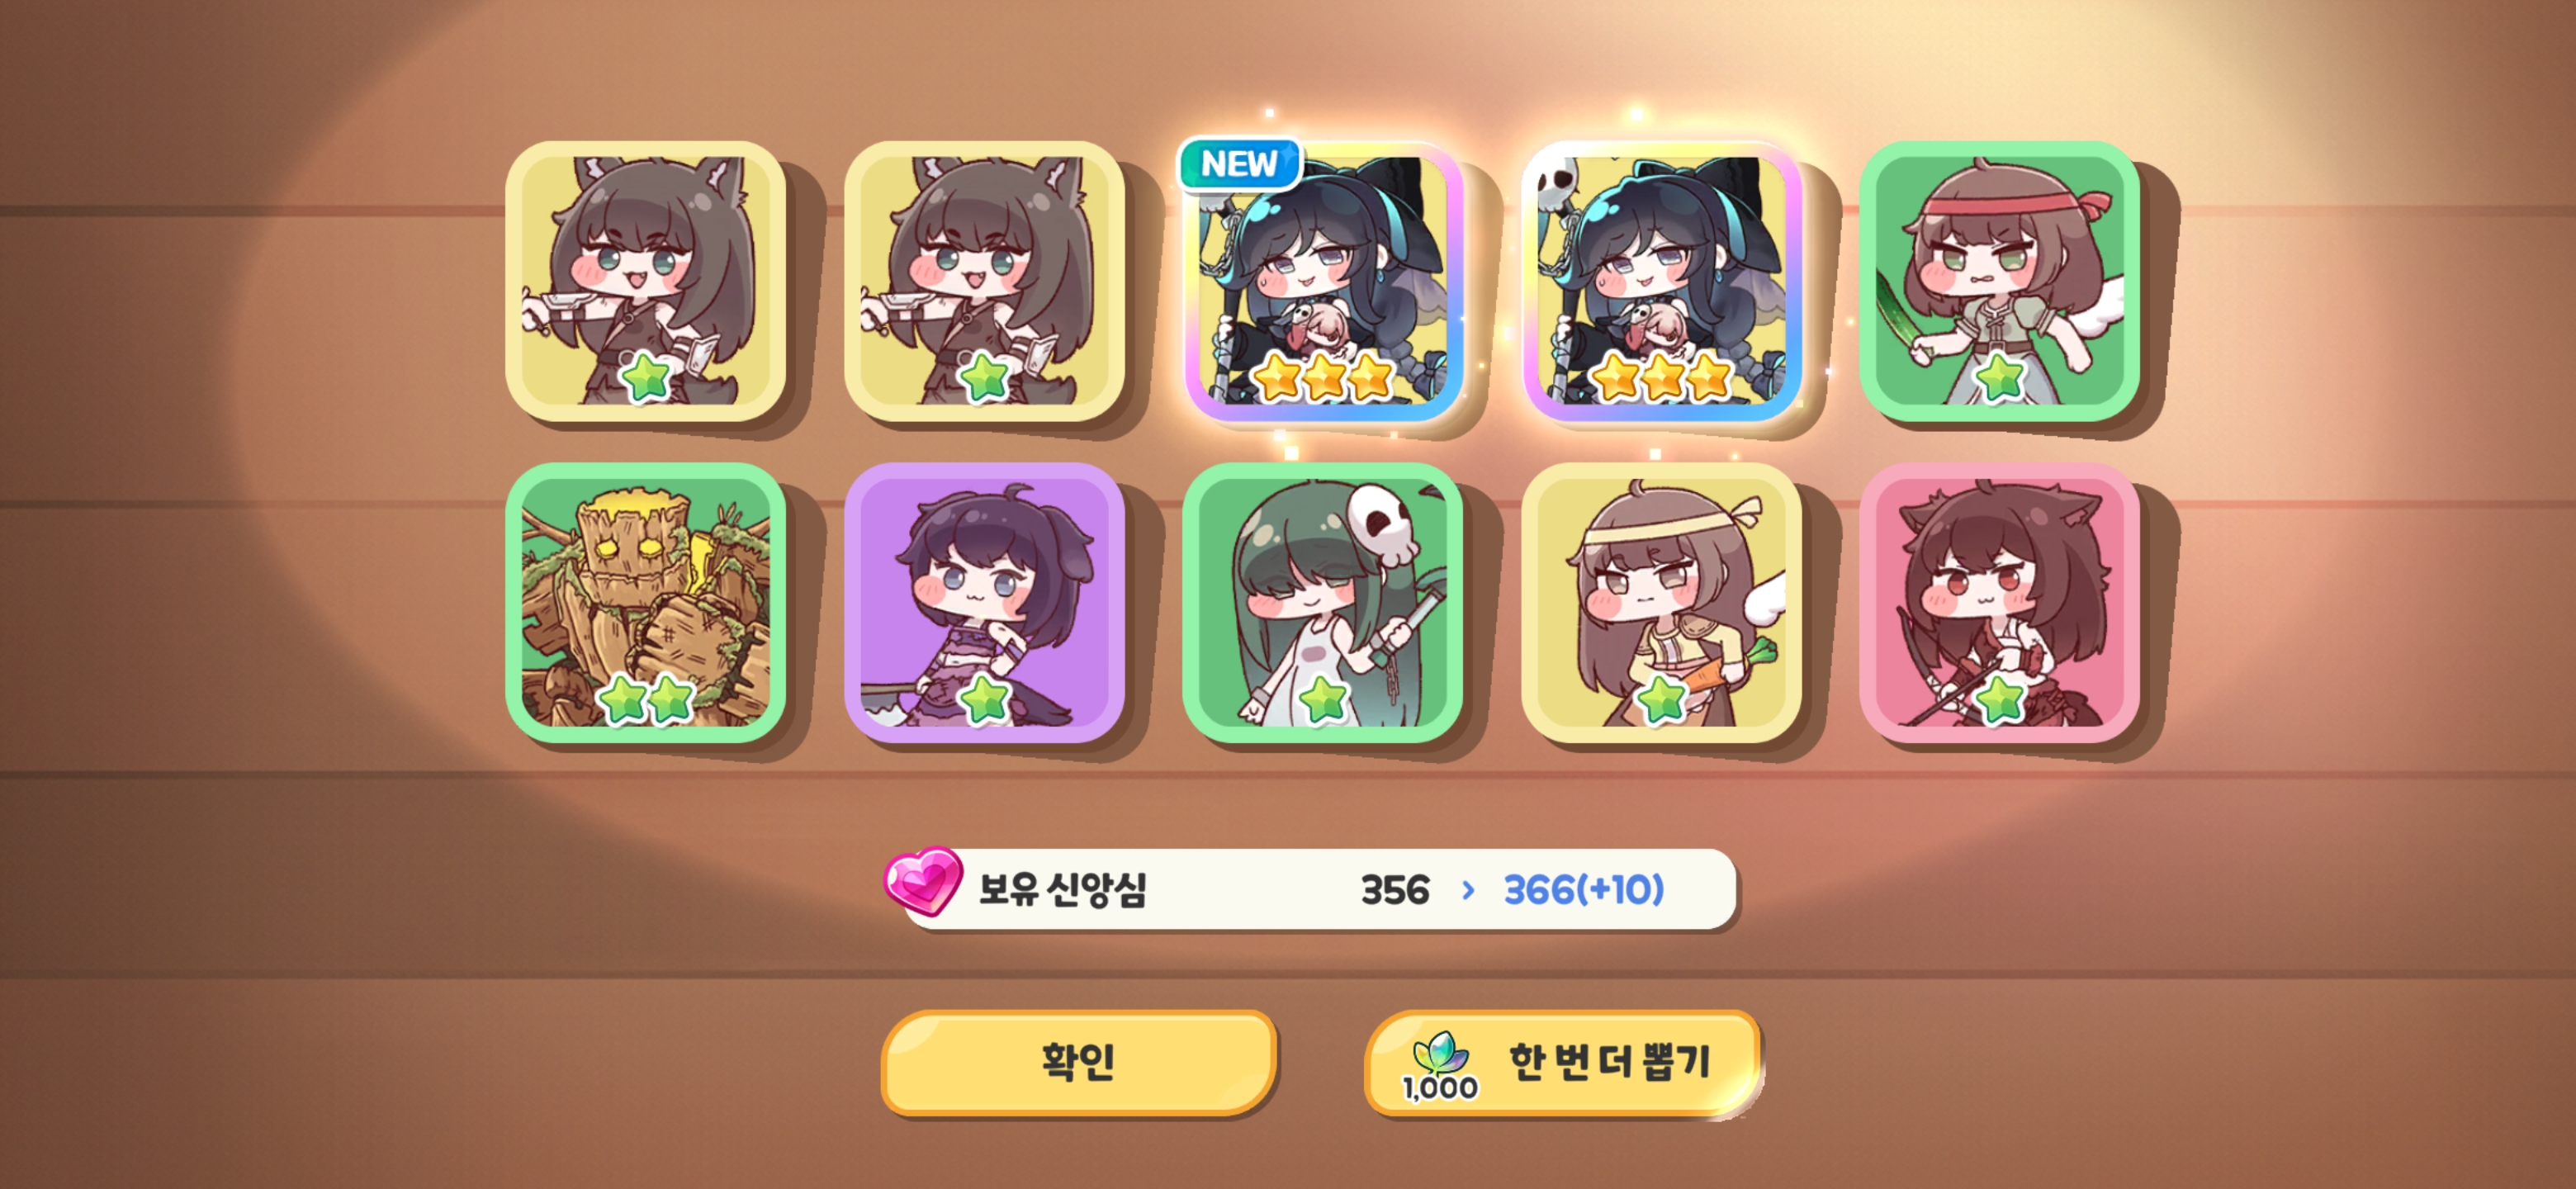Click the 한 번 더 뽑기 draw again button
Screen dimensions: 2576x1189
(1562, 1063)
